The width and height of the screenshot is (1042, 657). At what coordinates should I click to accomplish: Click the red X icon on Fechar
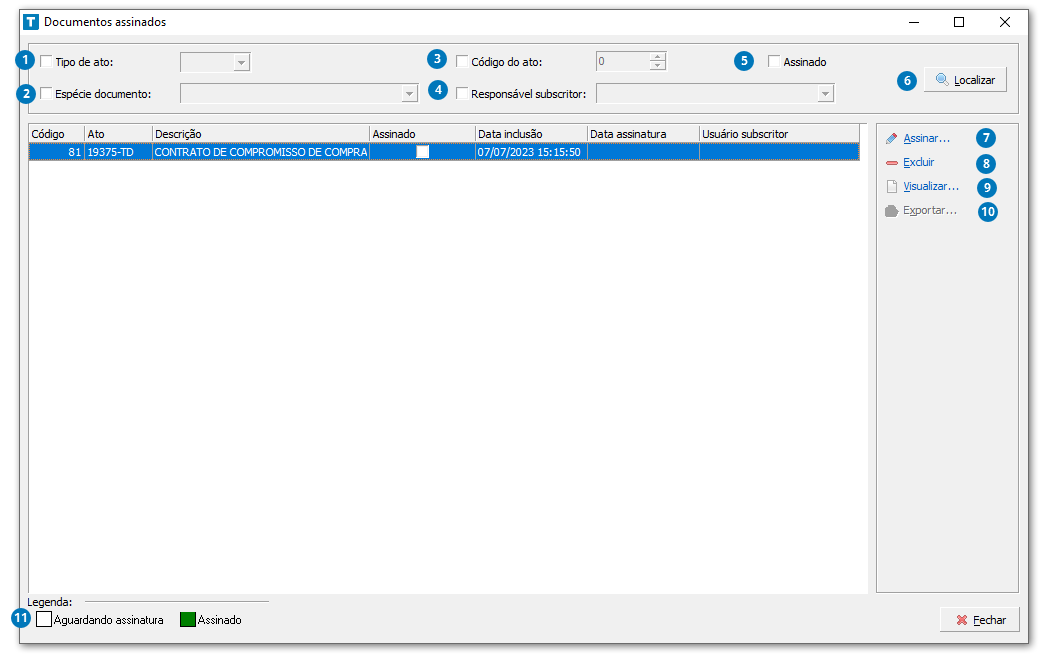962,620
